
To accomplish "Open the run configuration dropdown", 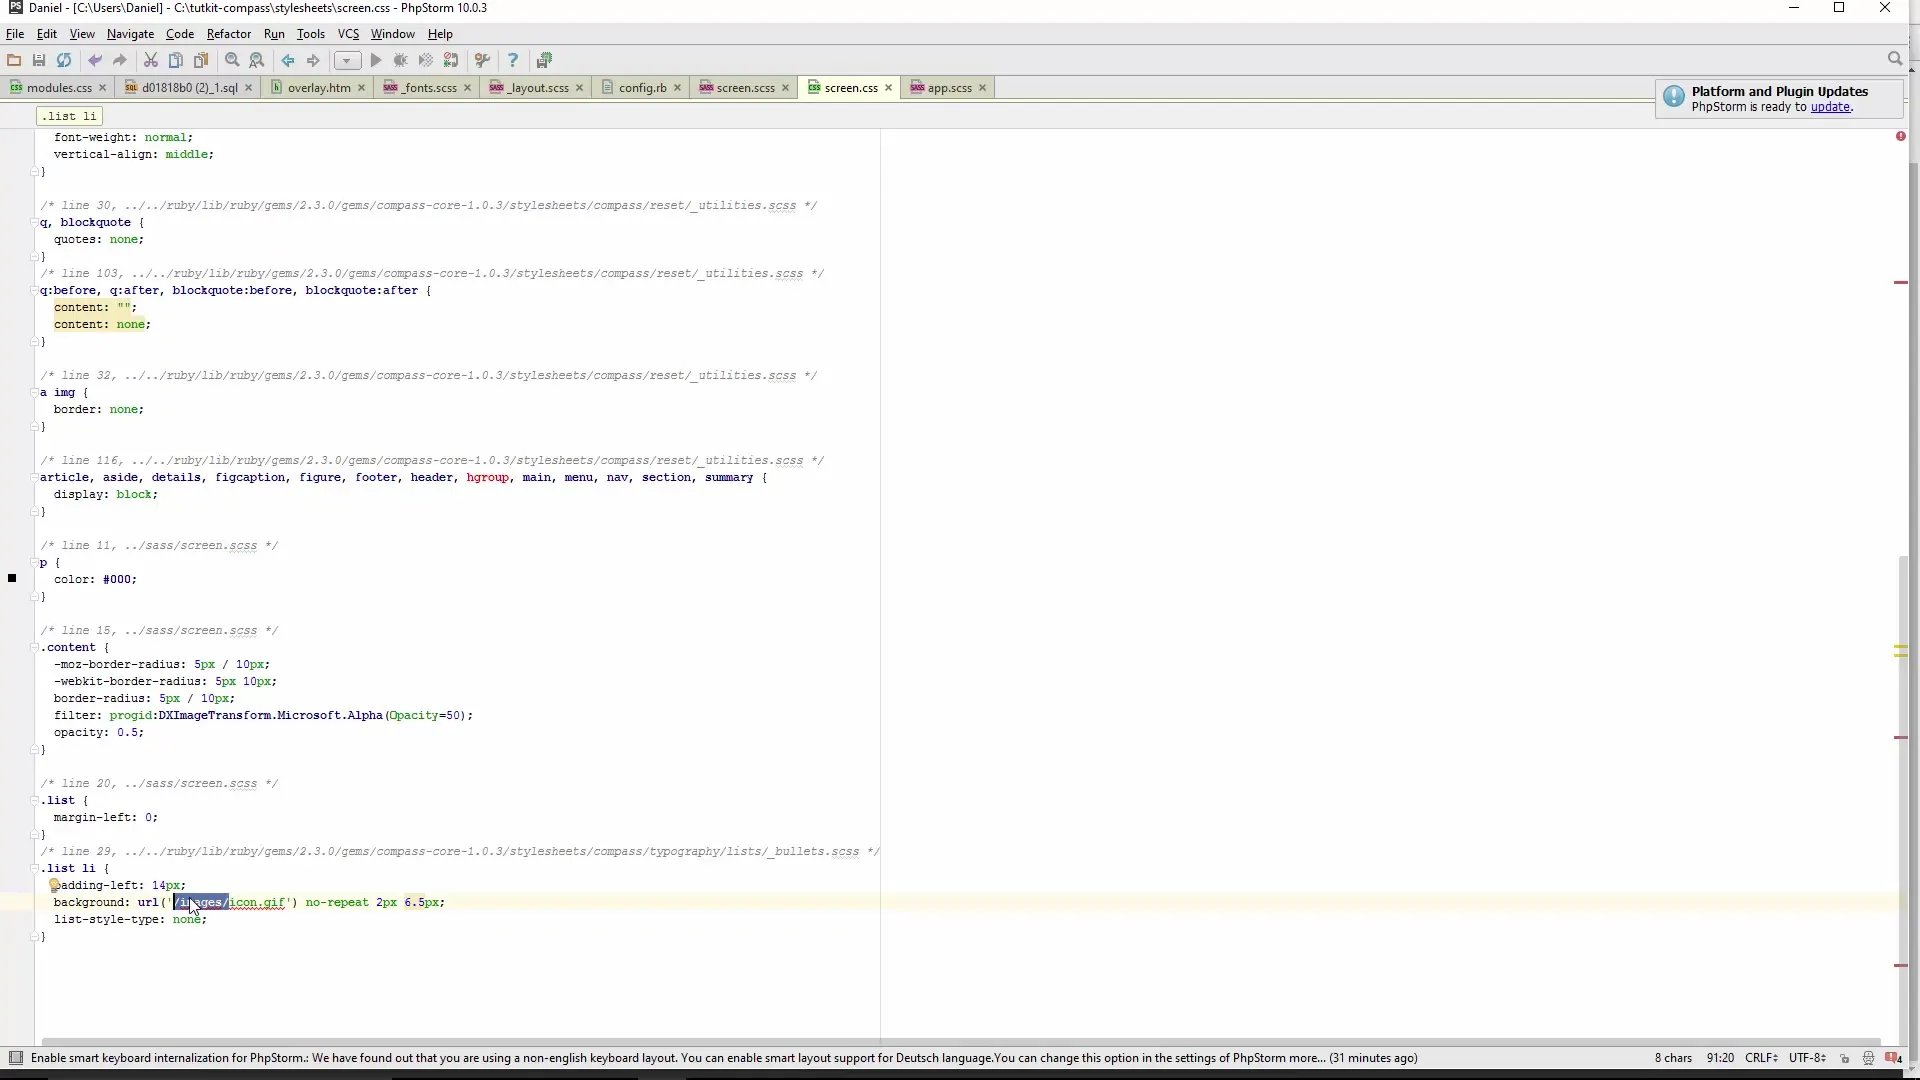I will (x=347, y=60).
